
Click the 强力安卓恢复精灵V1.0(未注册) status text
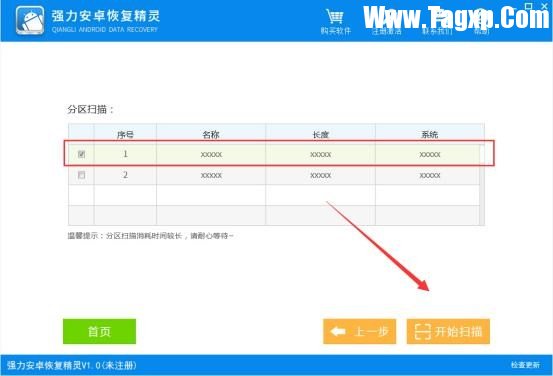pos(72,365)
